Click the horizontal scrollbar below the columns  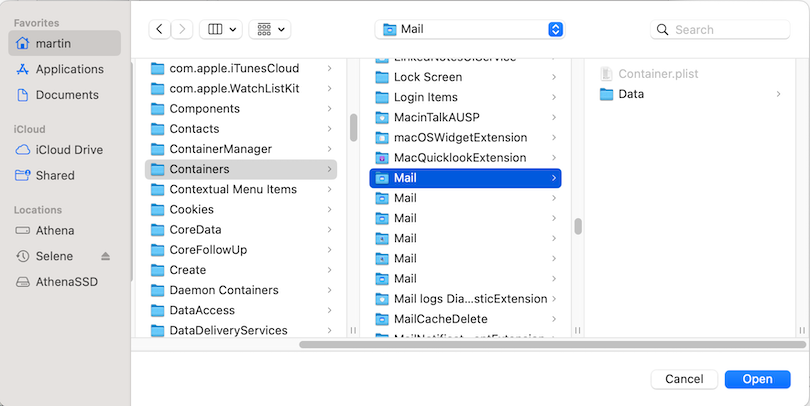pos(552,345)
